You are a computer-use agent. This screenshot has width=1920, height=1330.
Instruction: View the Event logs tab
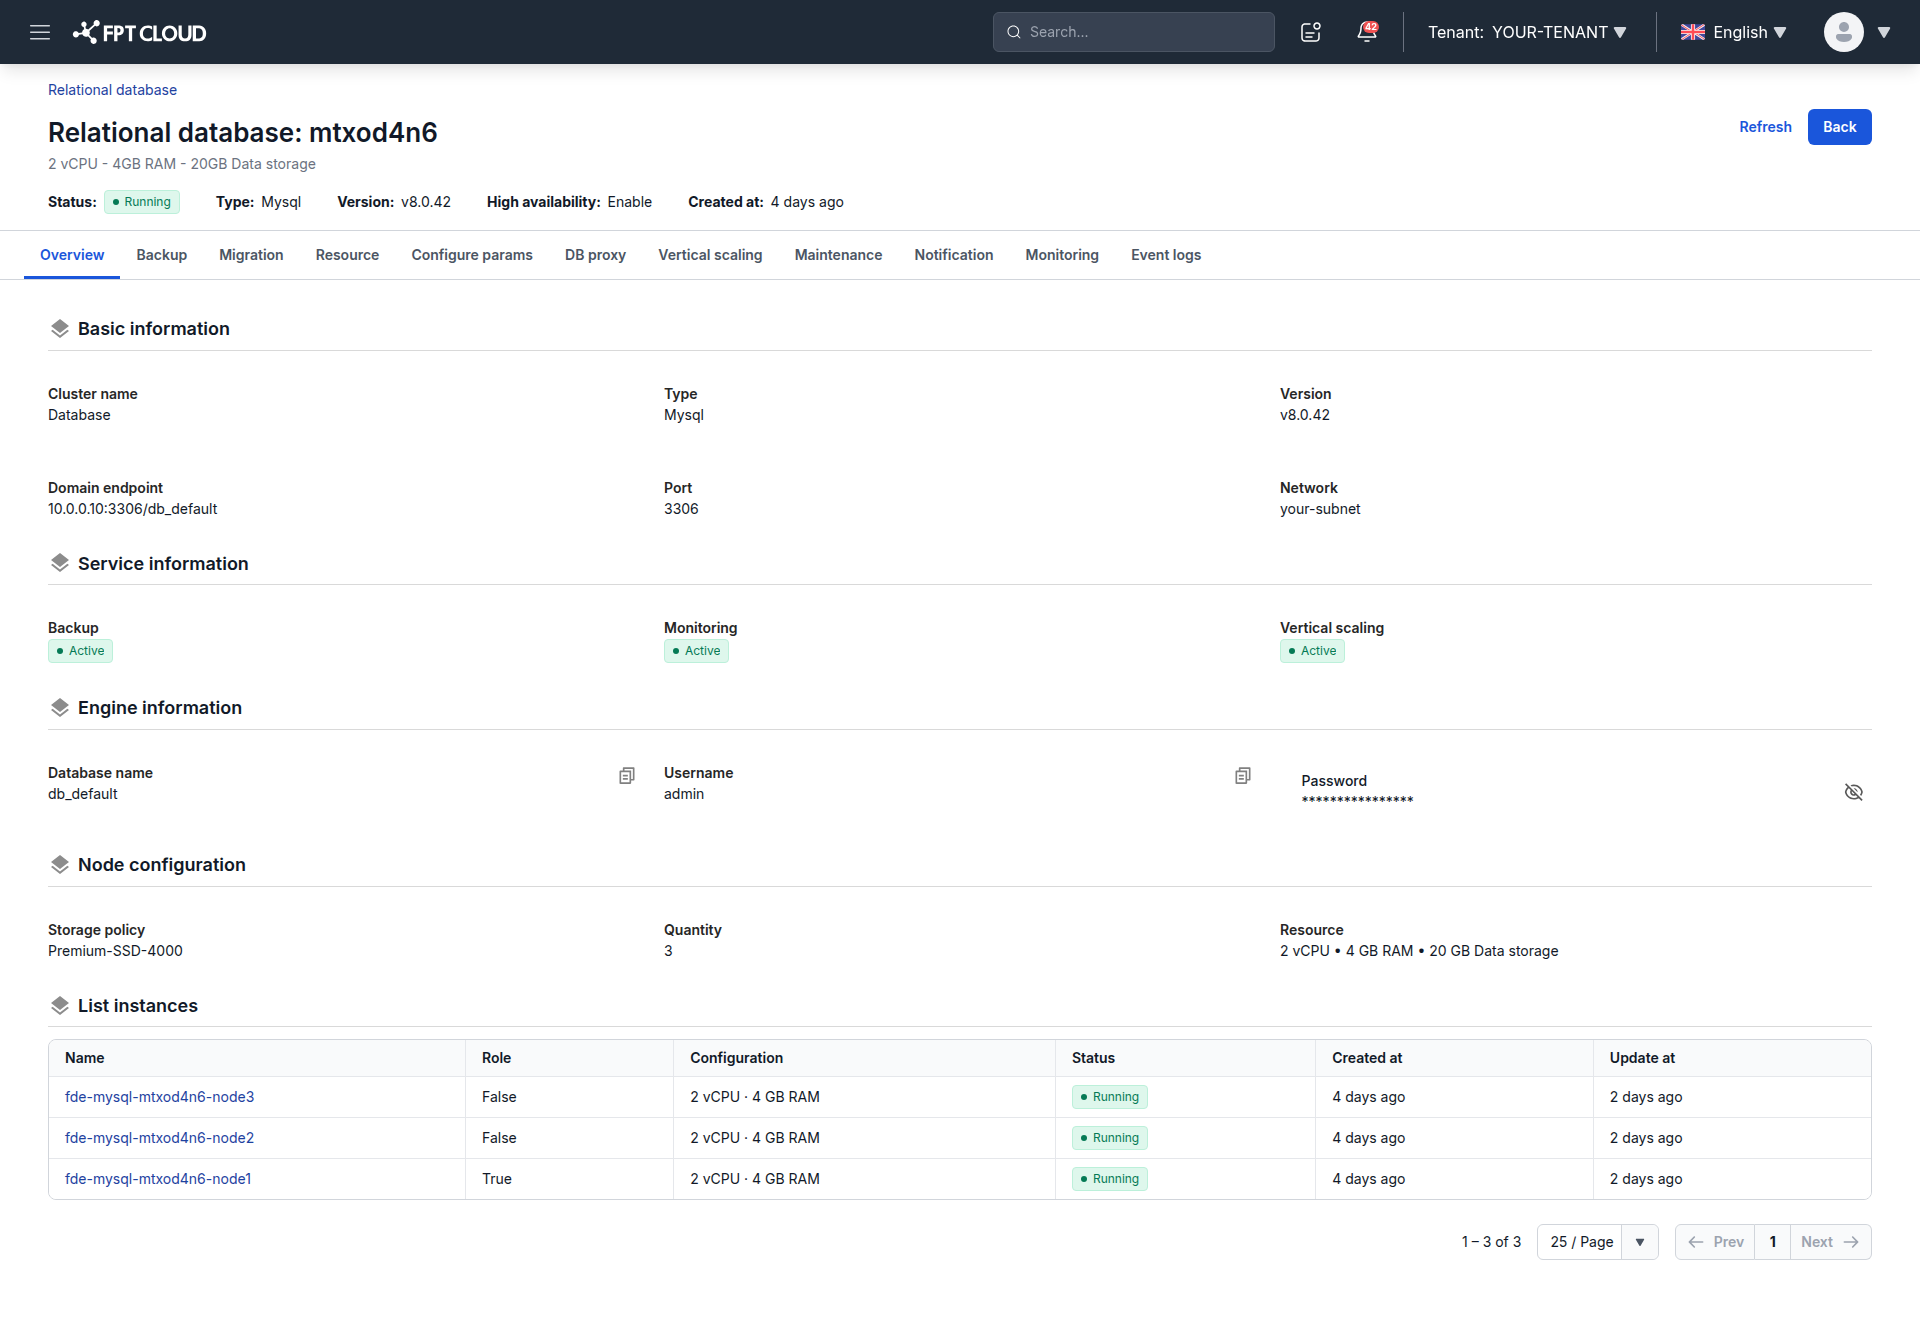coord(1166,255)
